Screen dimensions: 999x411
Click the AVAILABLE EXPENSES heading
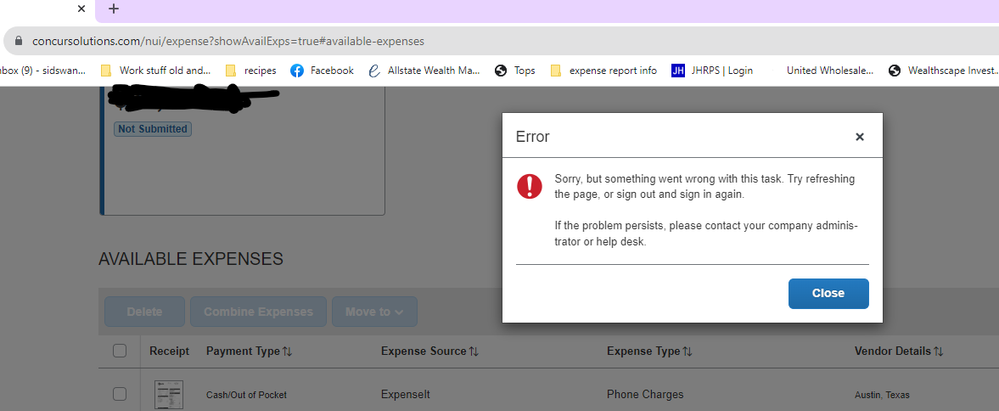click(x=190, y=259)
